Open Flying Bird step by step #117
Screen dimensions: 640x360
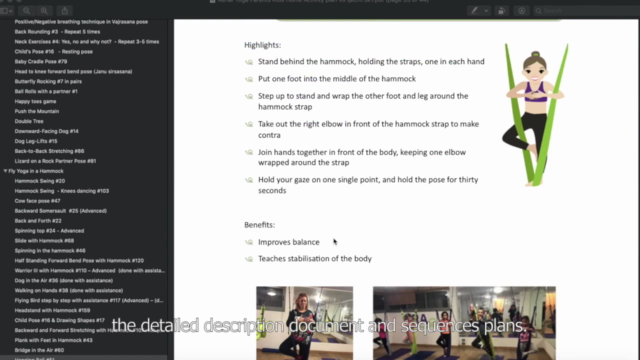[89, 300]
